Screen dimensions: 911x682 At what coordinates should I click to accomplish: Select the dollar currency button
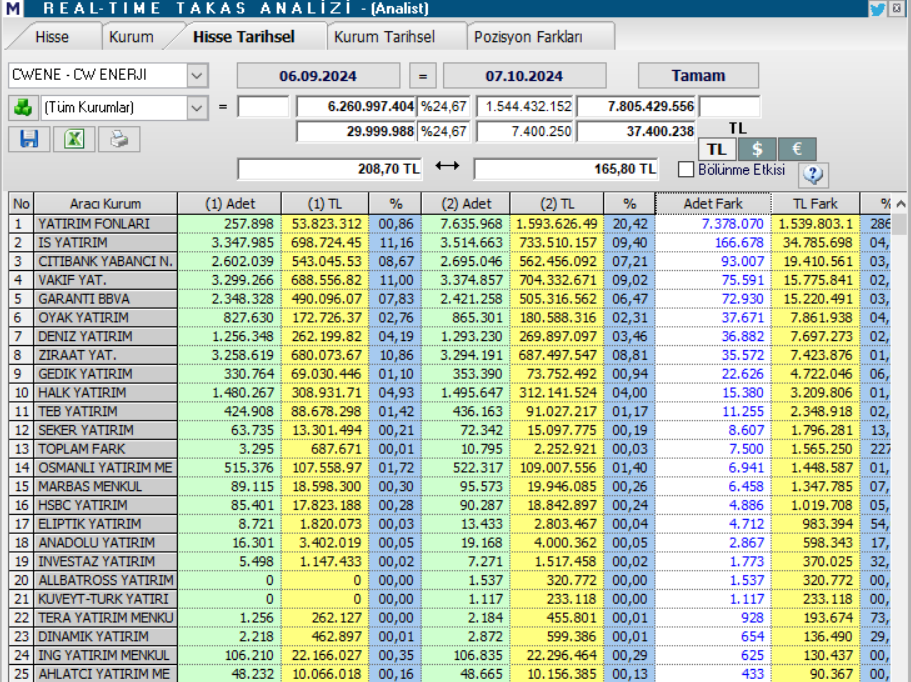[757, 148]
